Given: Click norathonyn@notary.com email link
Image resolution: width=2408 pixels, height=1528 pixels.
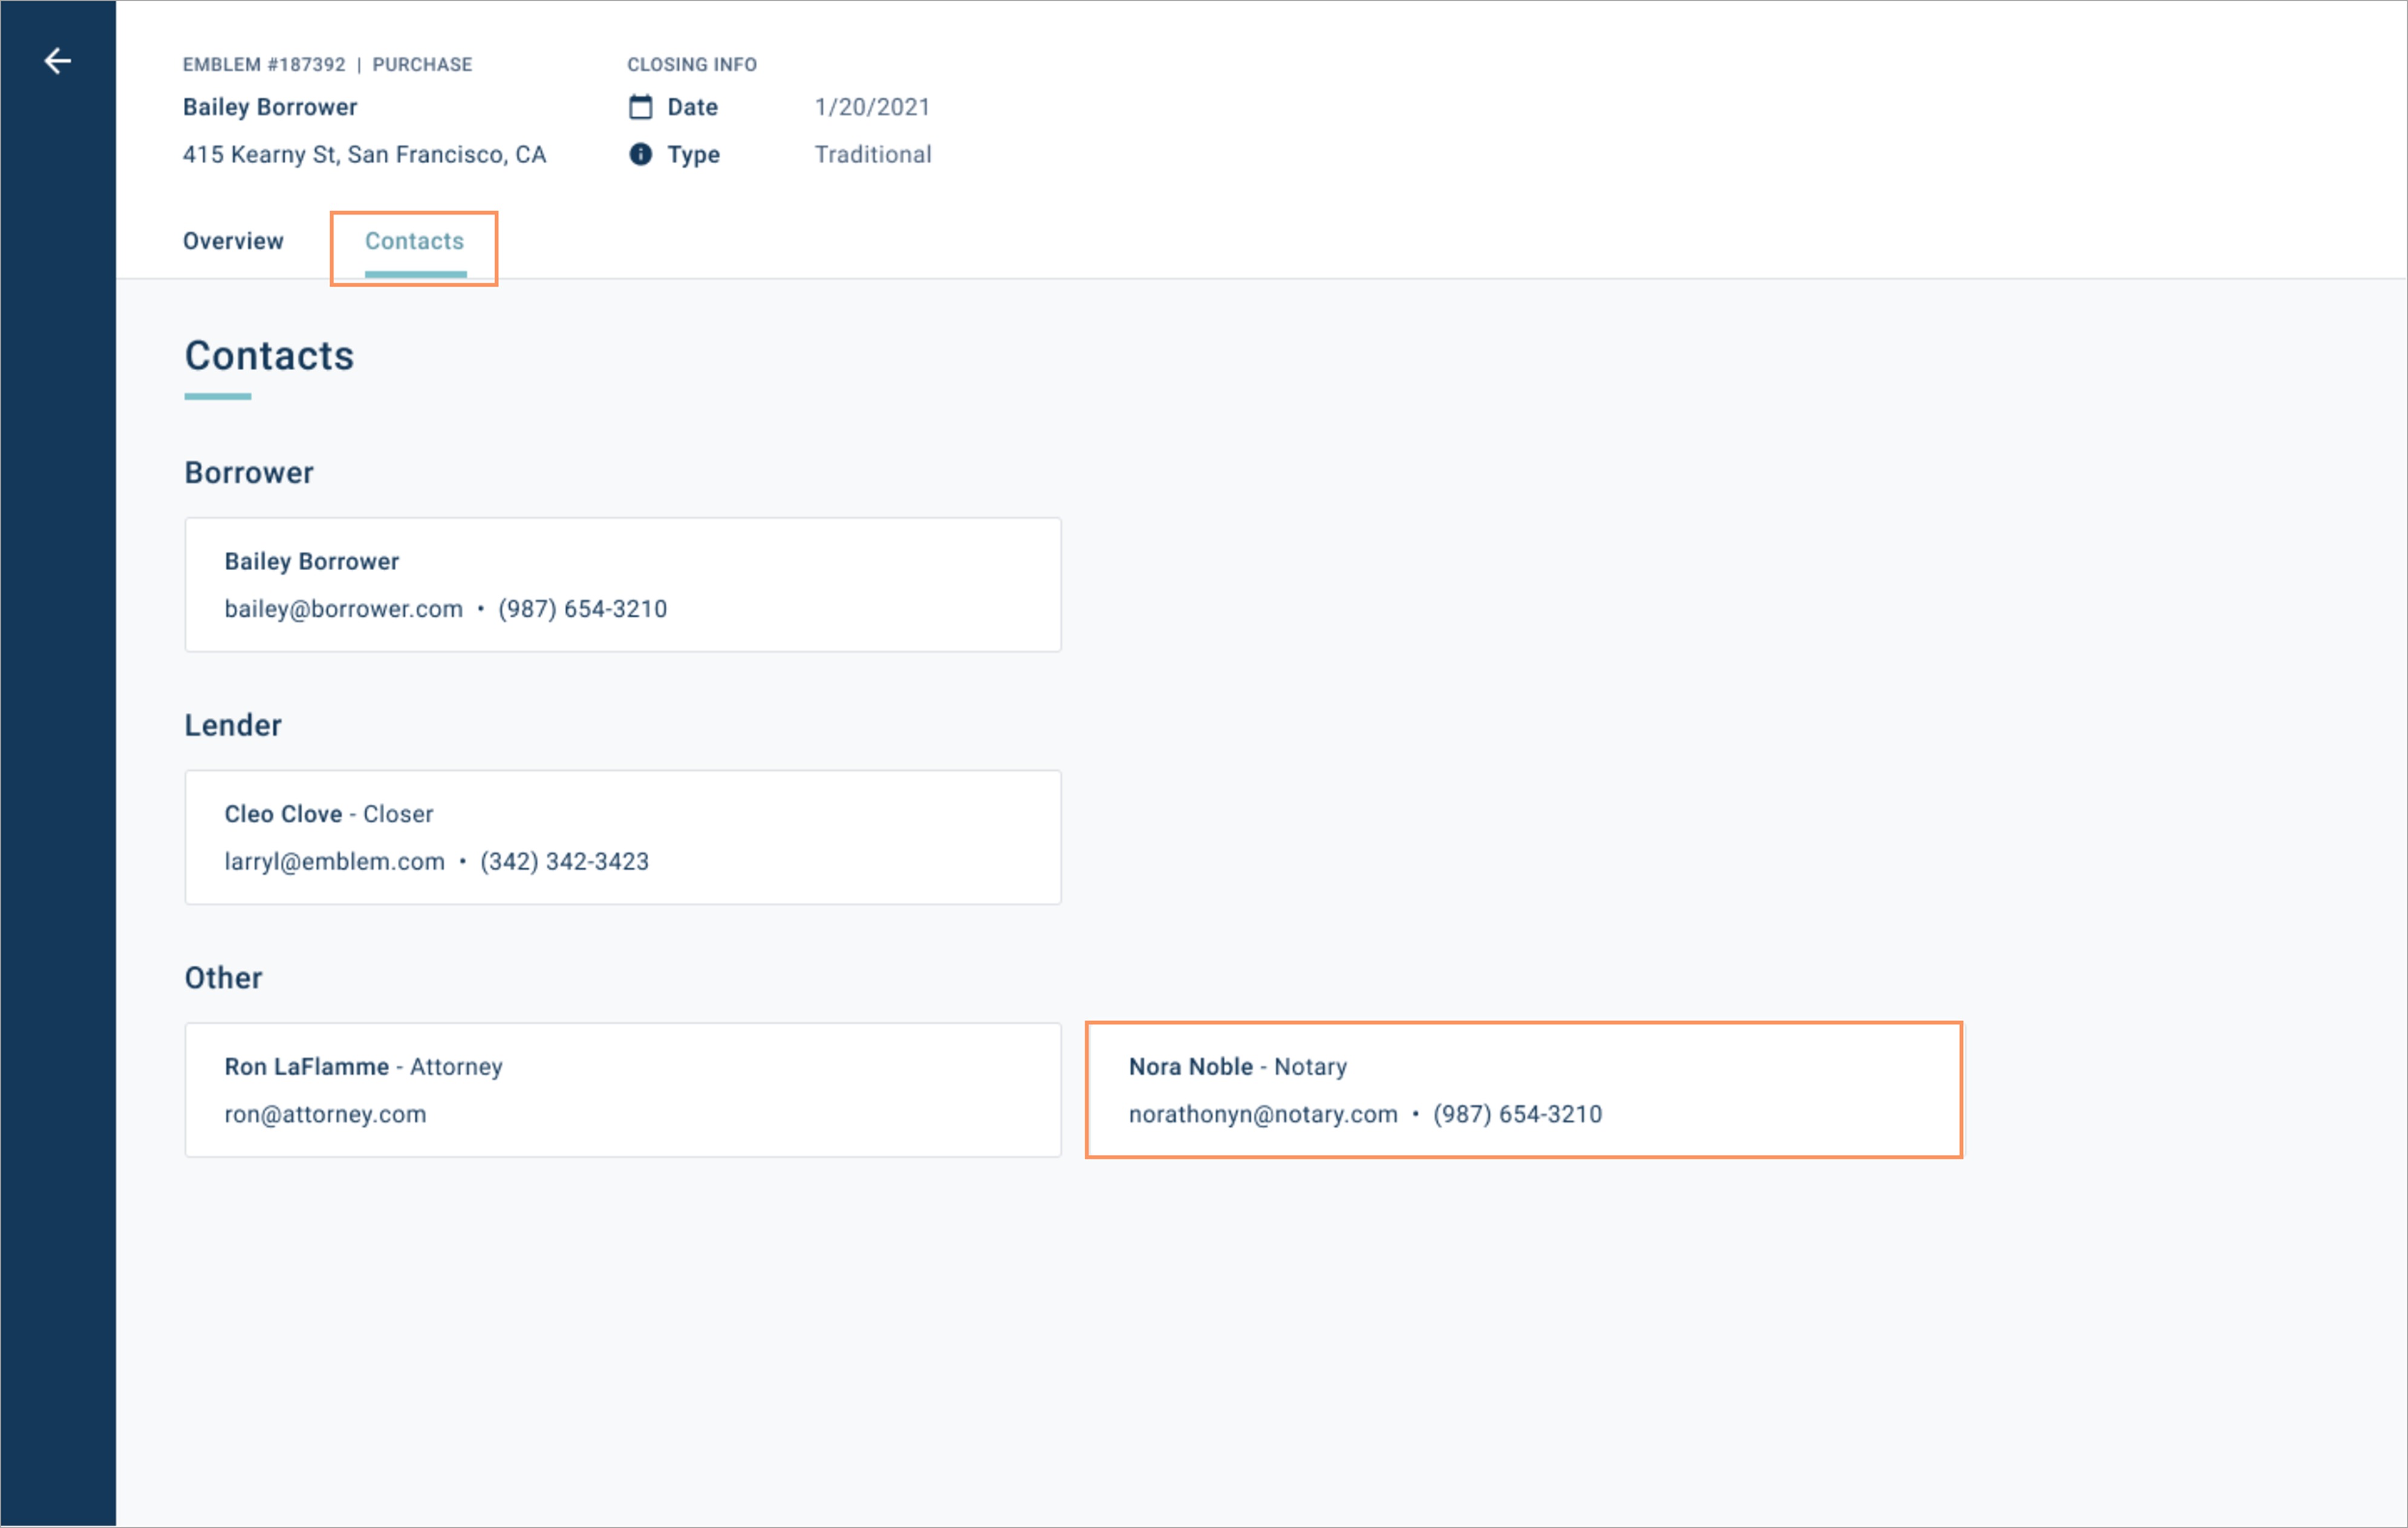Looking at the screenshot, I should point(1263,1114).
